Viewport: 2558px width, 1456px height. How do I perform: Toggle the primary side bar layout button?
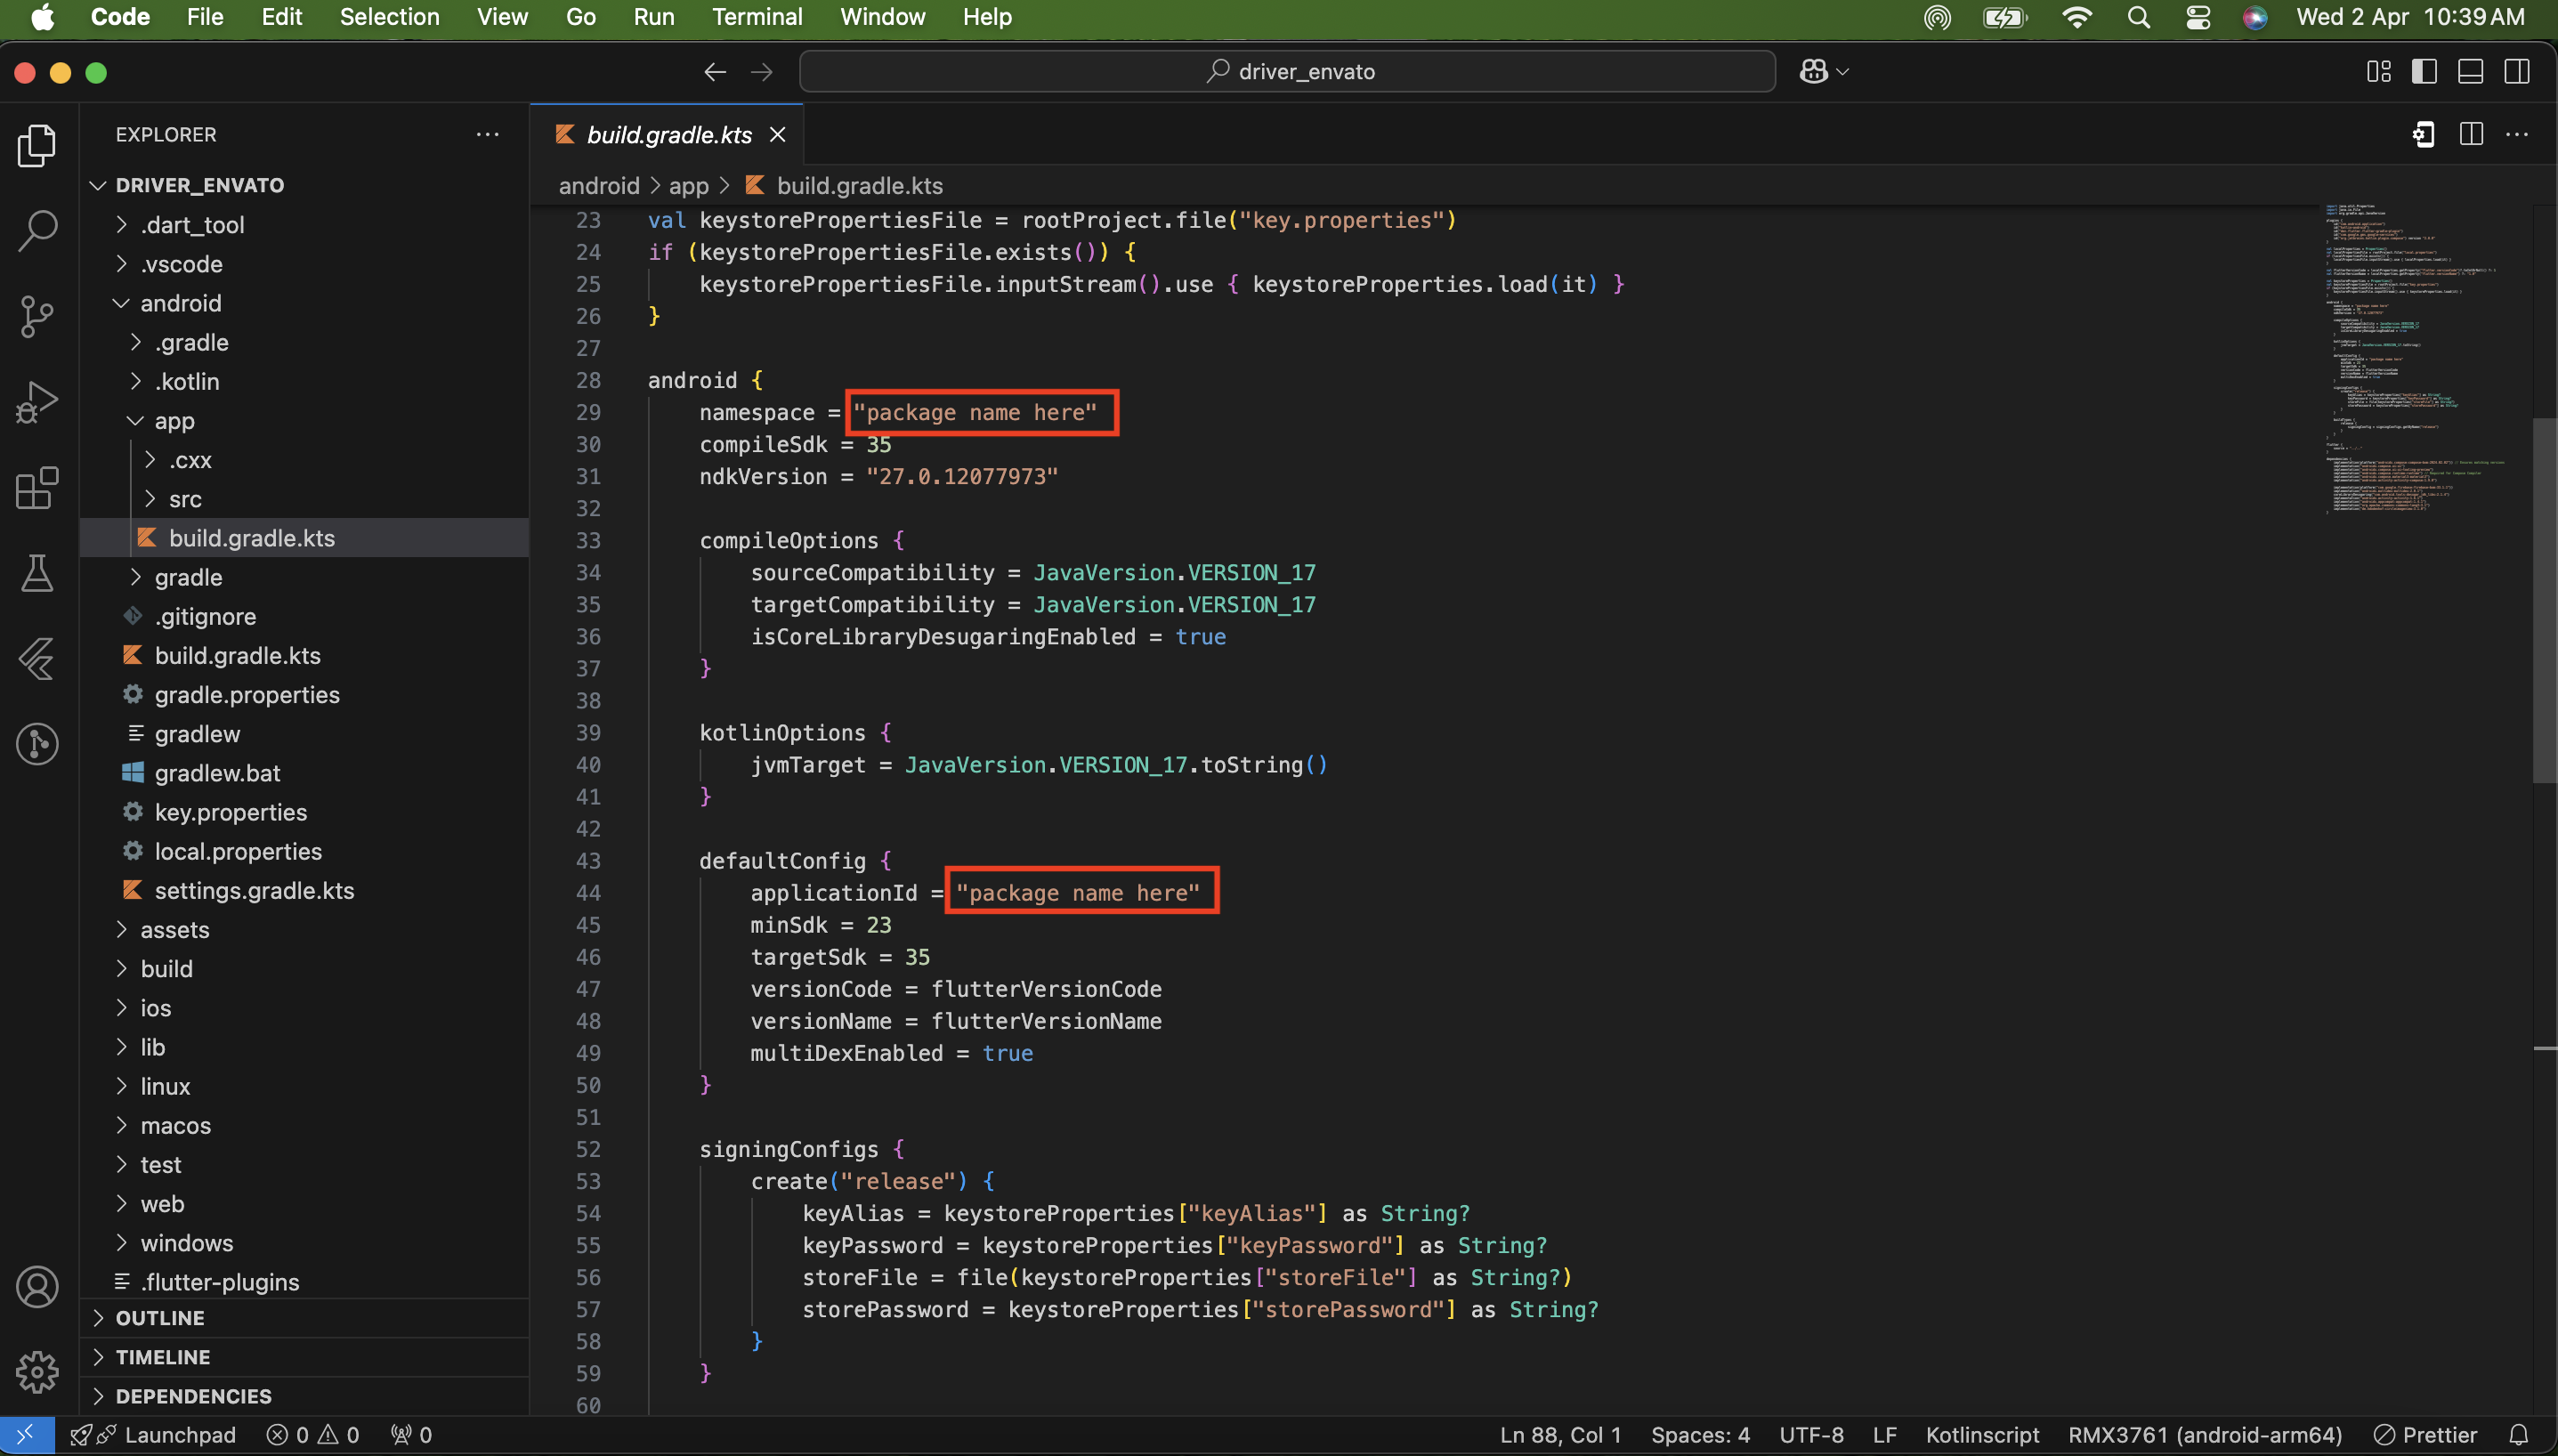pyautogui.click(x=2424, y=72)
